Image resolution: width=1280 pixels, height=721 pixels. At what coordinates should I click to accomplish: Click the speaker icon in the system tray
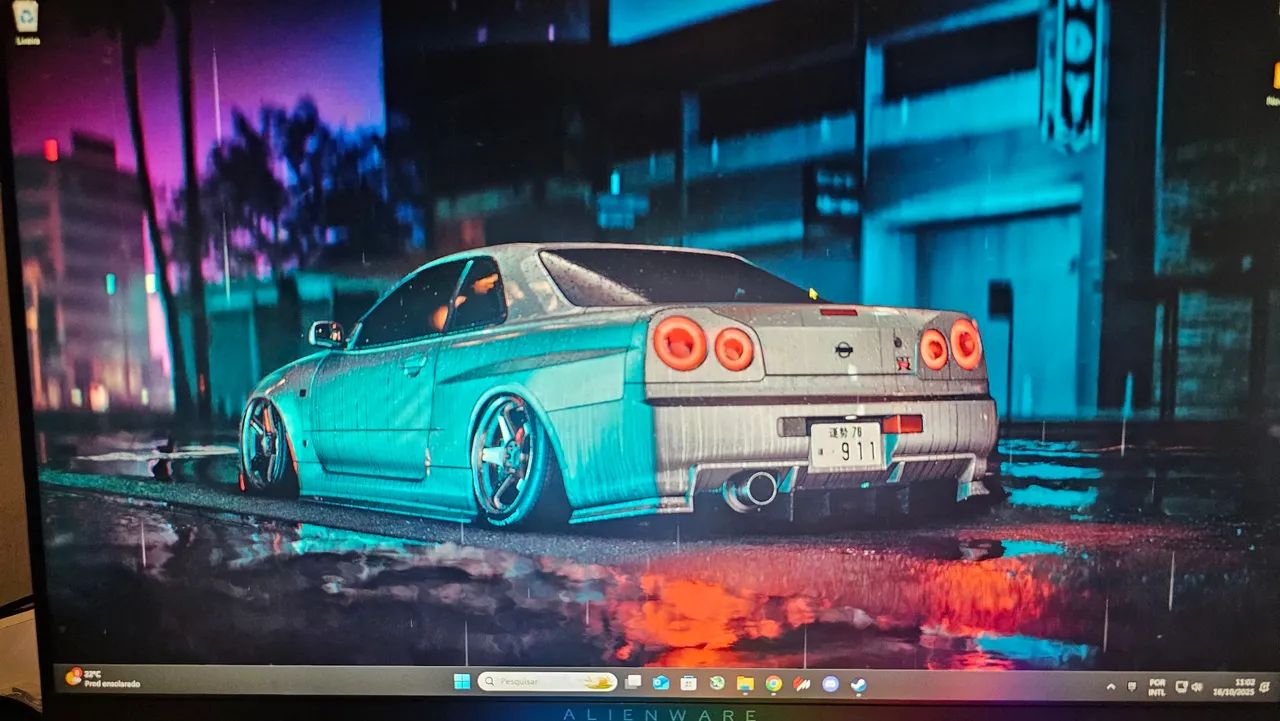click(x=1198, y=687)
